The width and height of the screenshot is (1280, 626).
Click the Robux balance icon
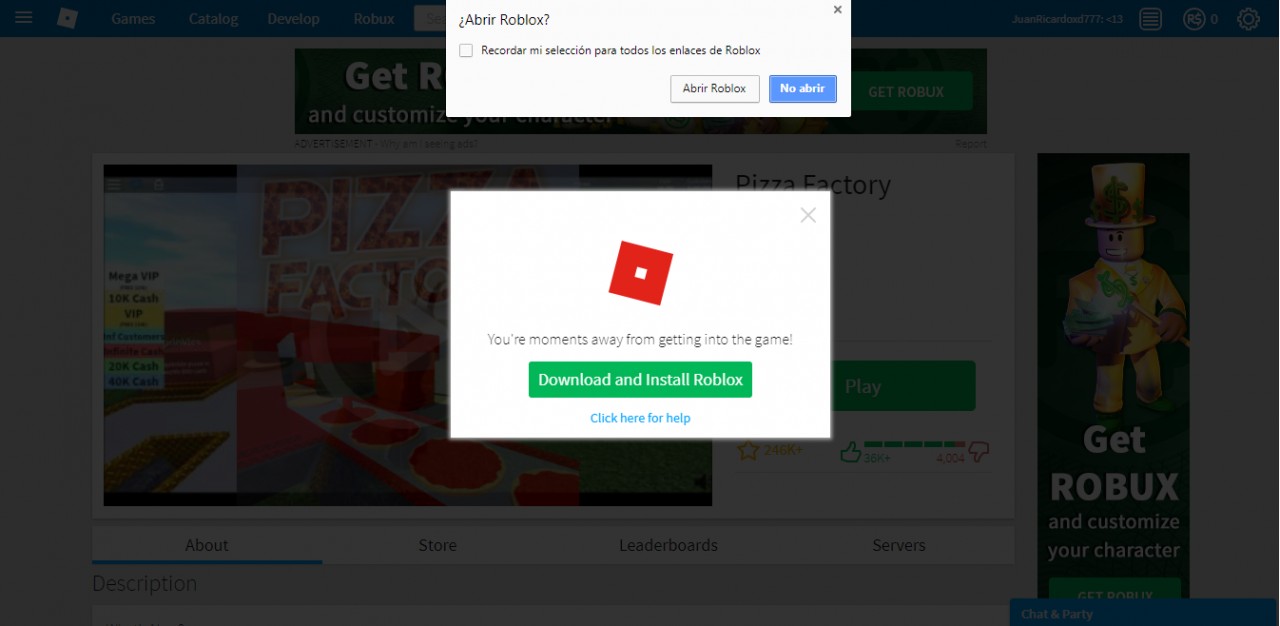tap(1194, 18)
